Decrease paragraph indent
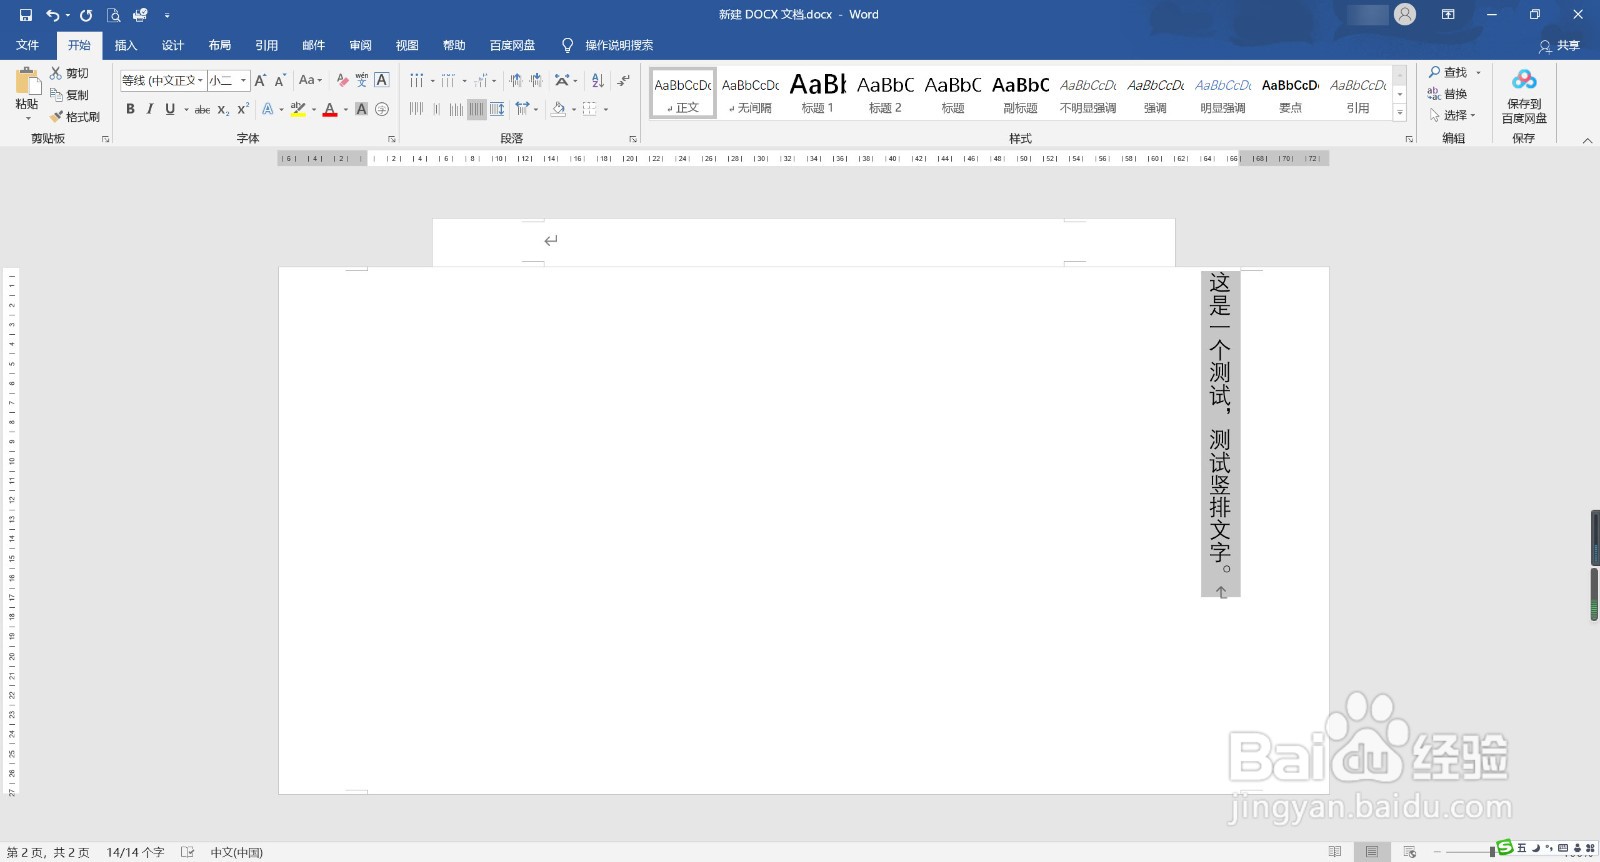1600x862 pixels. pos(515,80)
